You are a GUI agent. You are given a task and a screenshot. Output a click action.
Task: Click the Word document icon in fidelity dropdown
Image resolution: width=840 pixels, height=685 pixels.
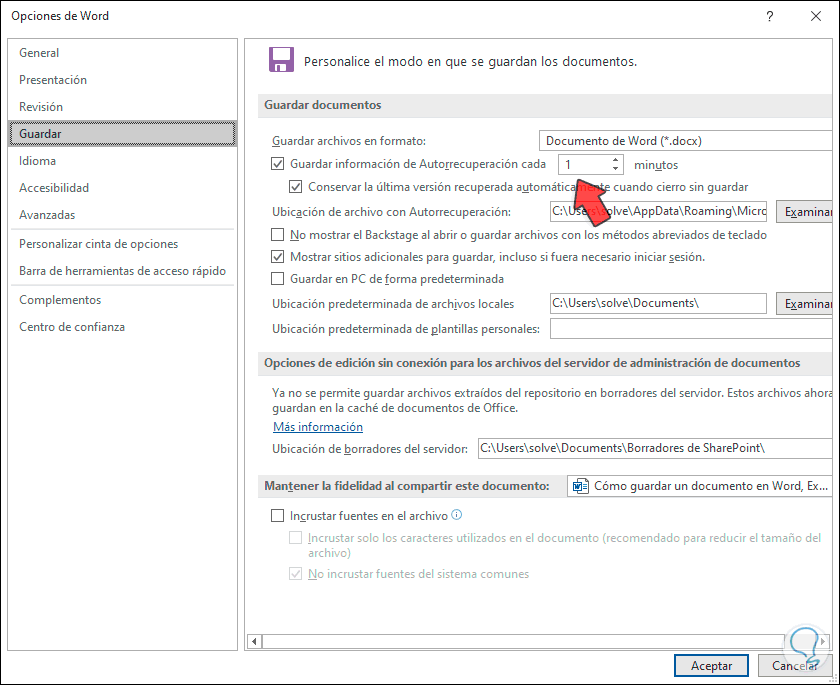tap(581, 486)
